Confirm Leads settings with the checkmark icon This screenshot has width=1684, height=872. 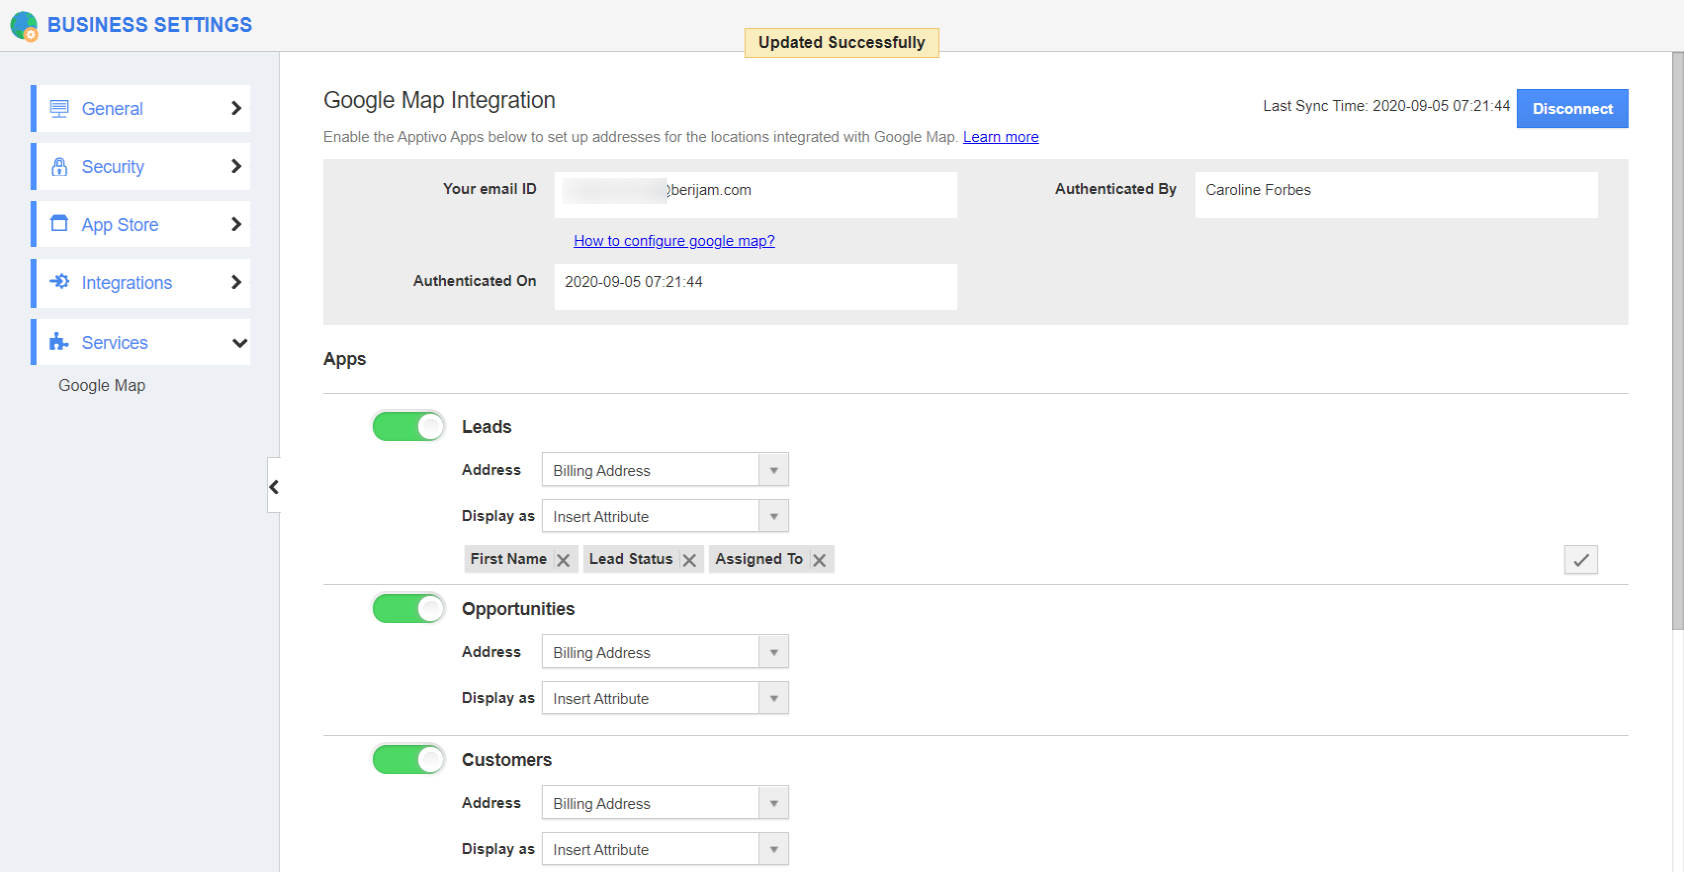[x=1580, y=560]
